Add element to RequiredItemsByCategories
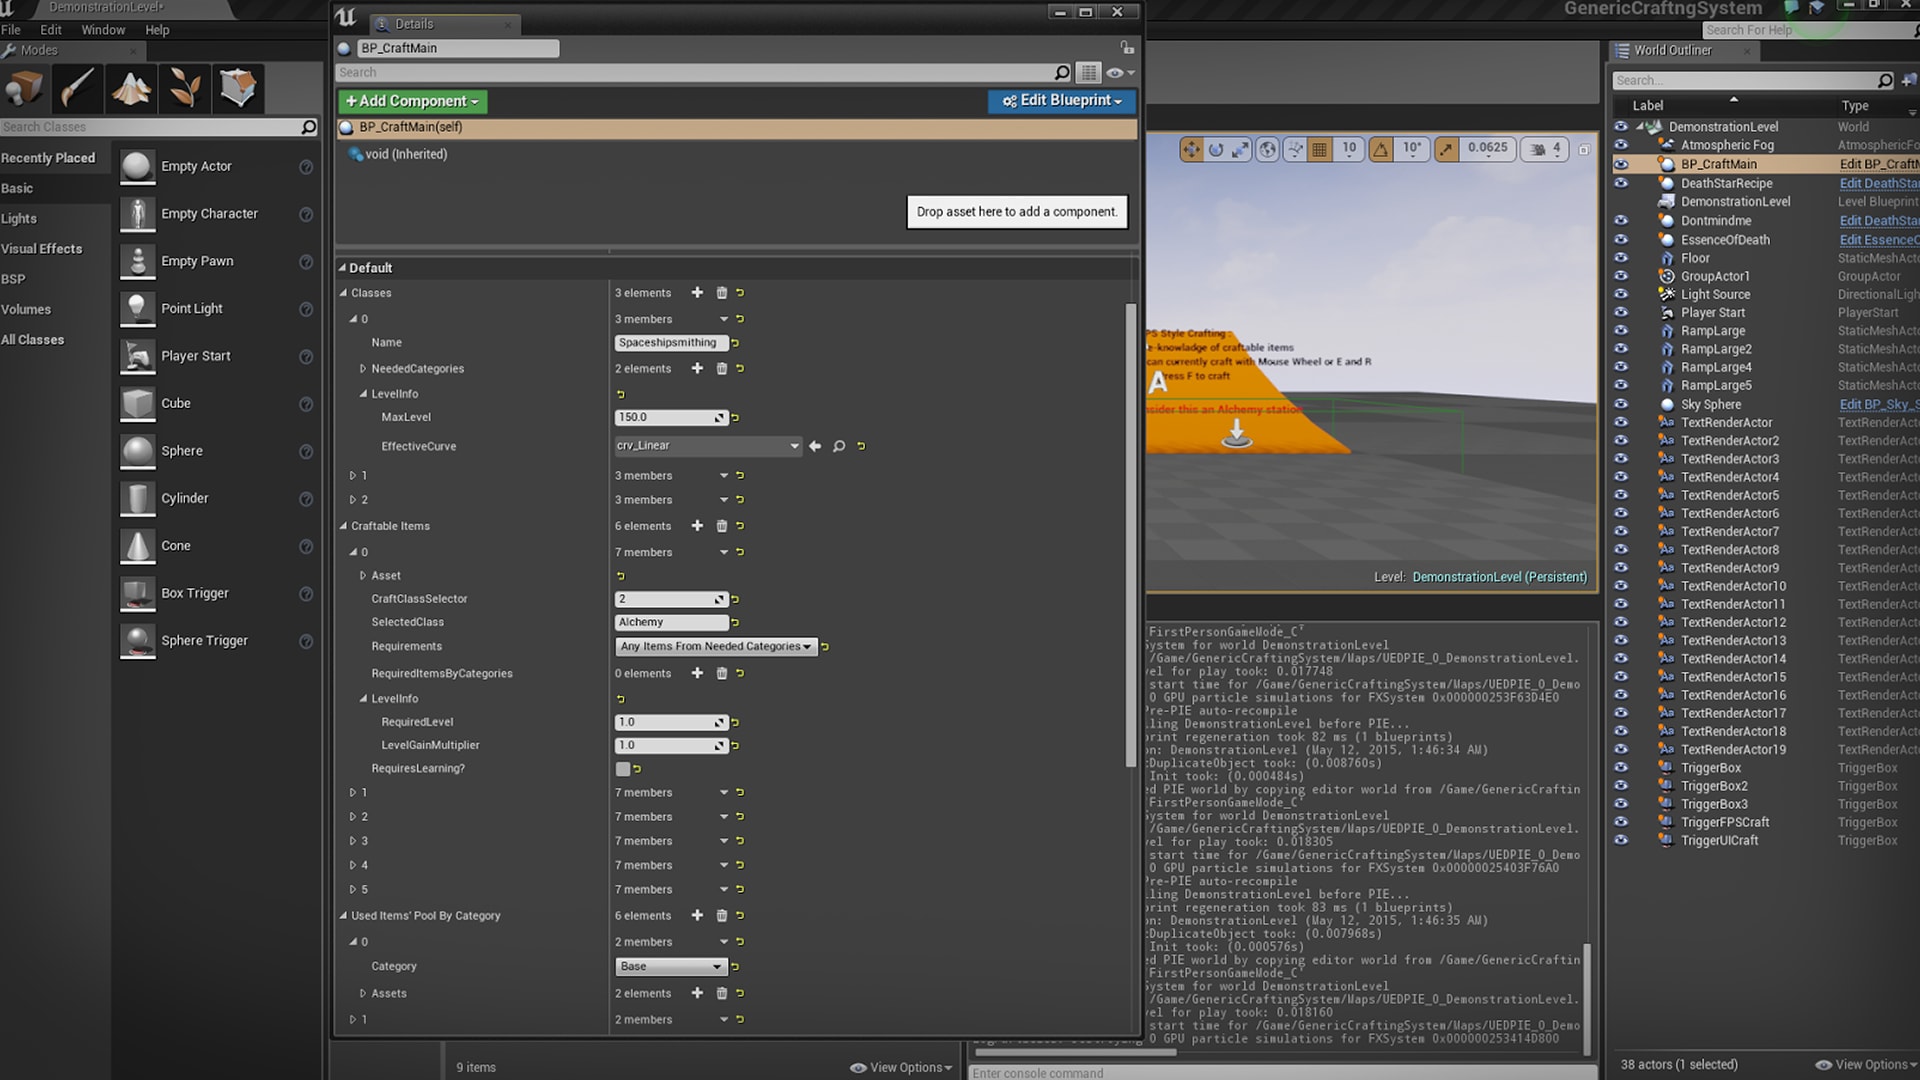This screenshot has height=1080, width=1920. coord(697,674)
